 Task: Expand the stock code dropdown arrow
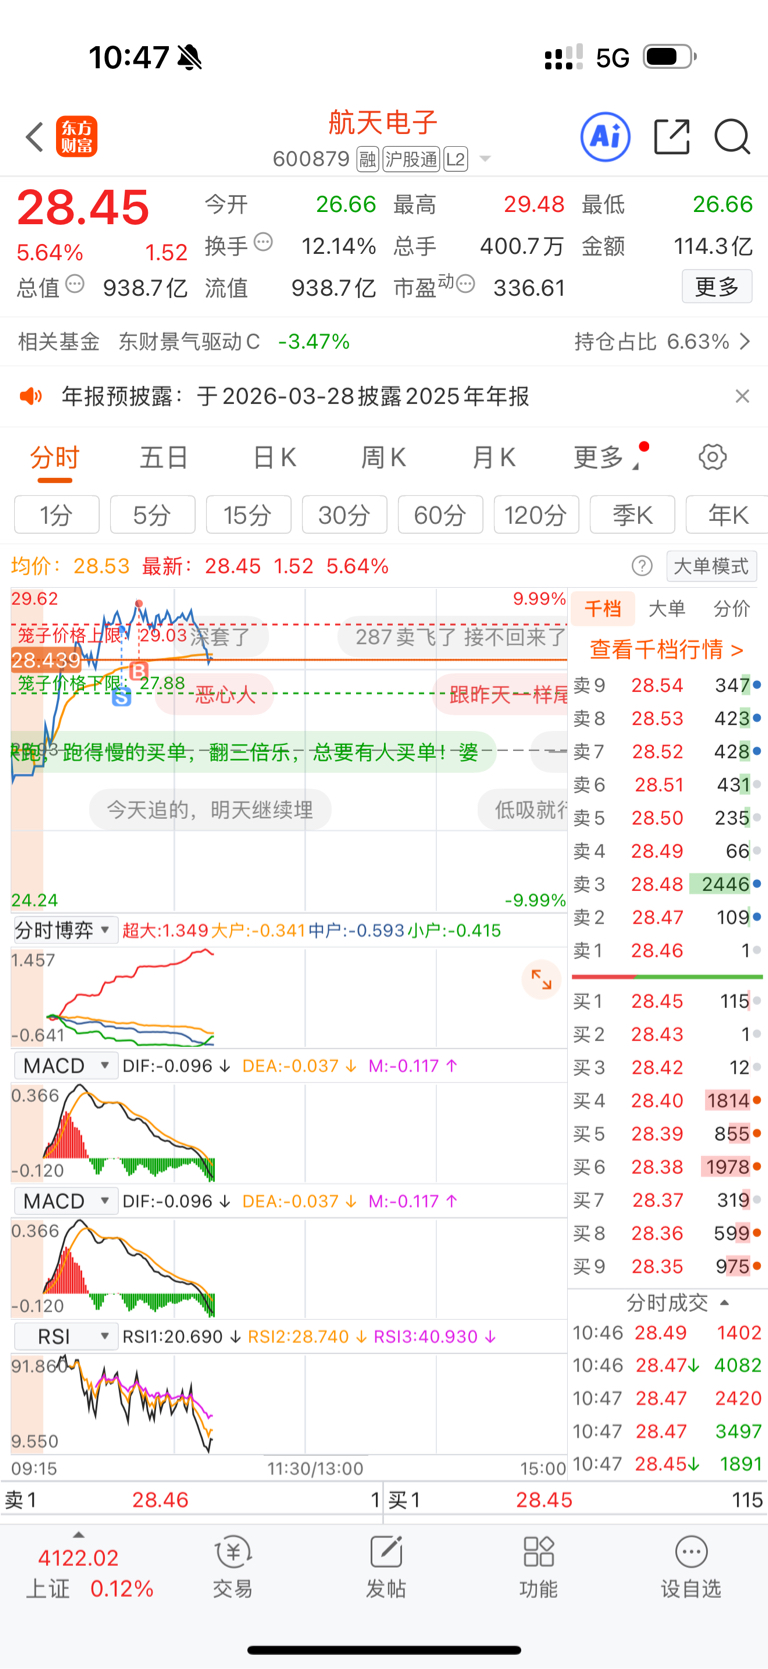485,159
